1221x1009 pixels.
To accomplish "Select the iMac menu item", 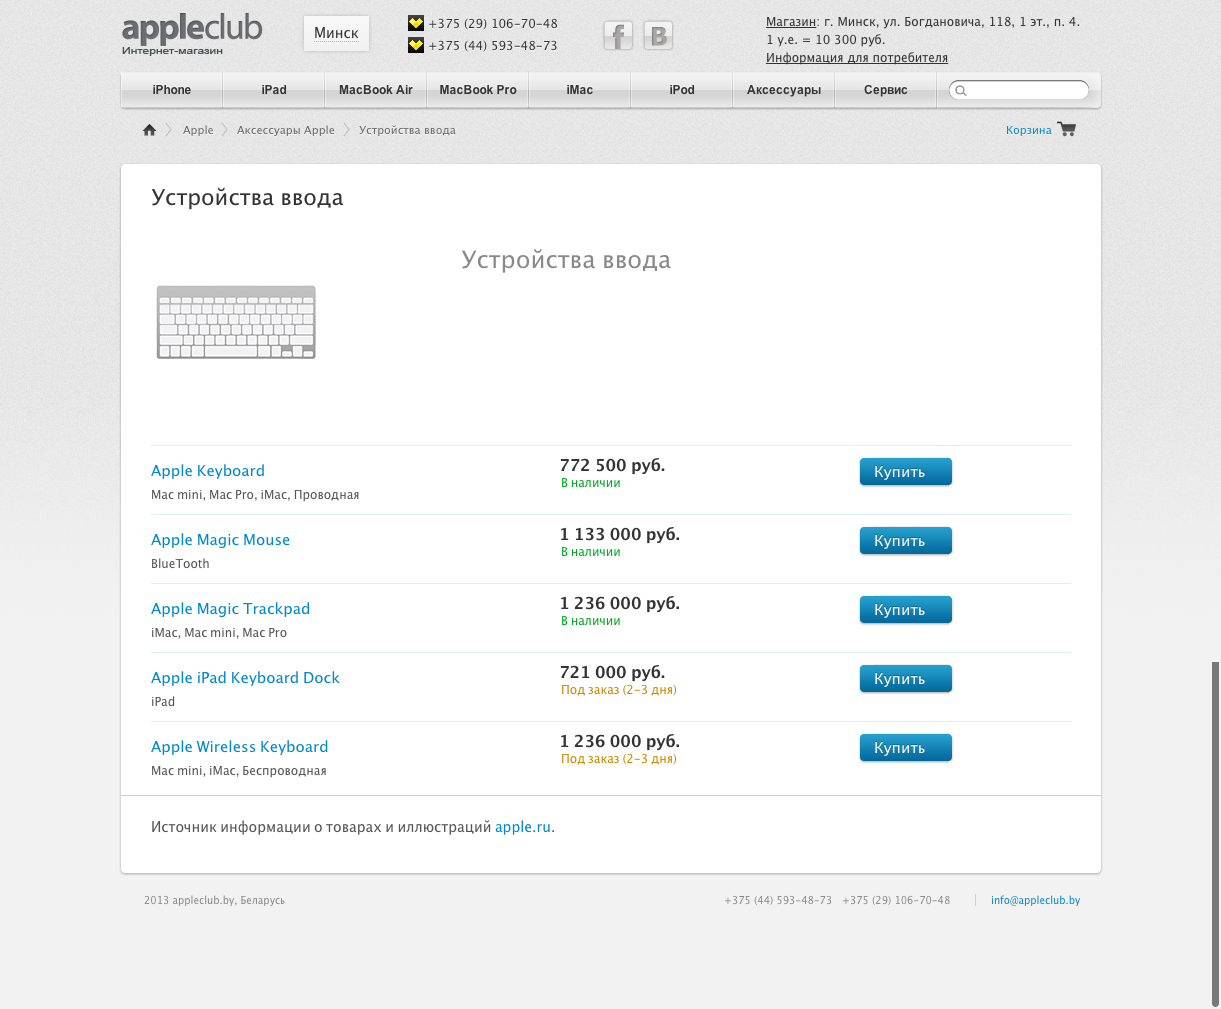I will pyautogui.click(x=580, y=90).
